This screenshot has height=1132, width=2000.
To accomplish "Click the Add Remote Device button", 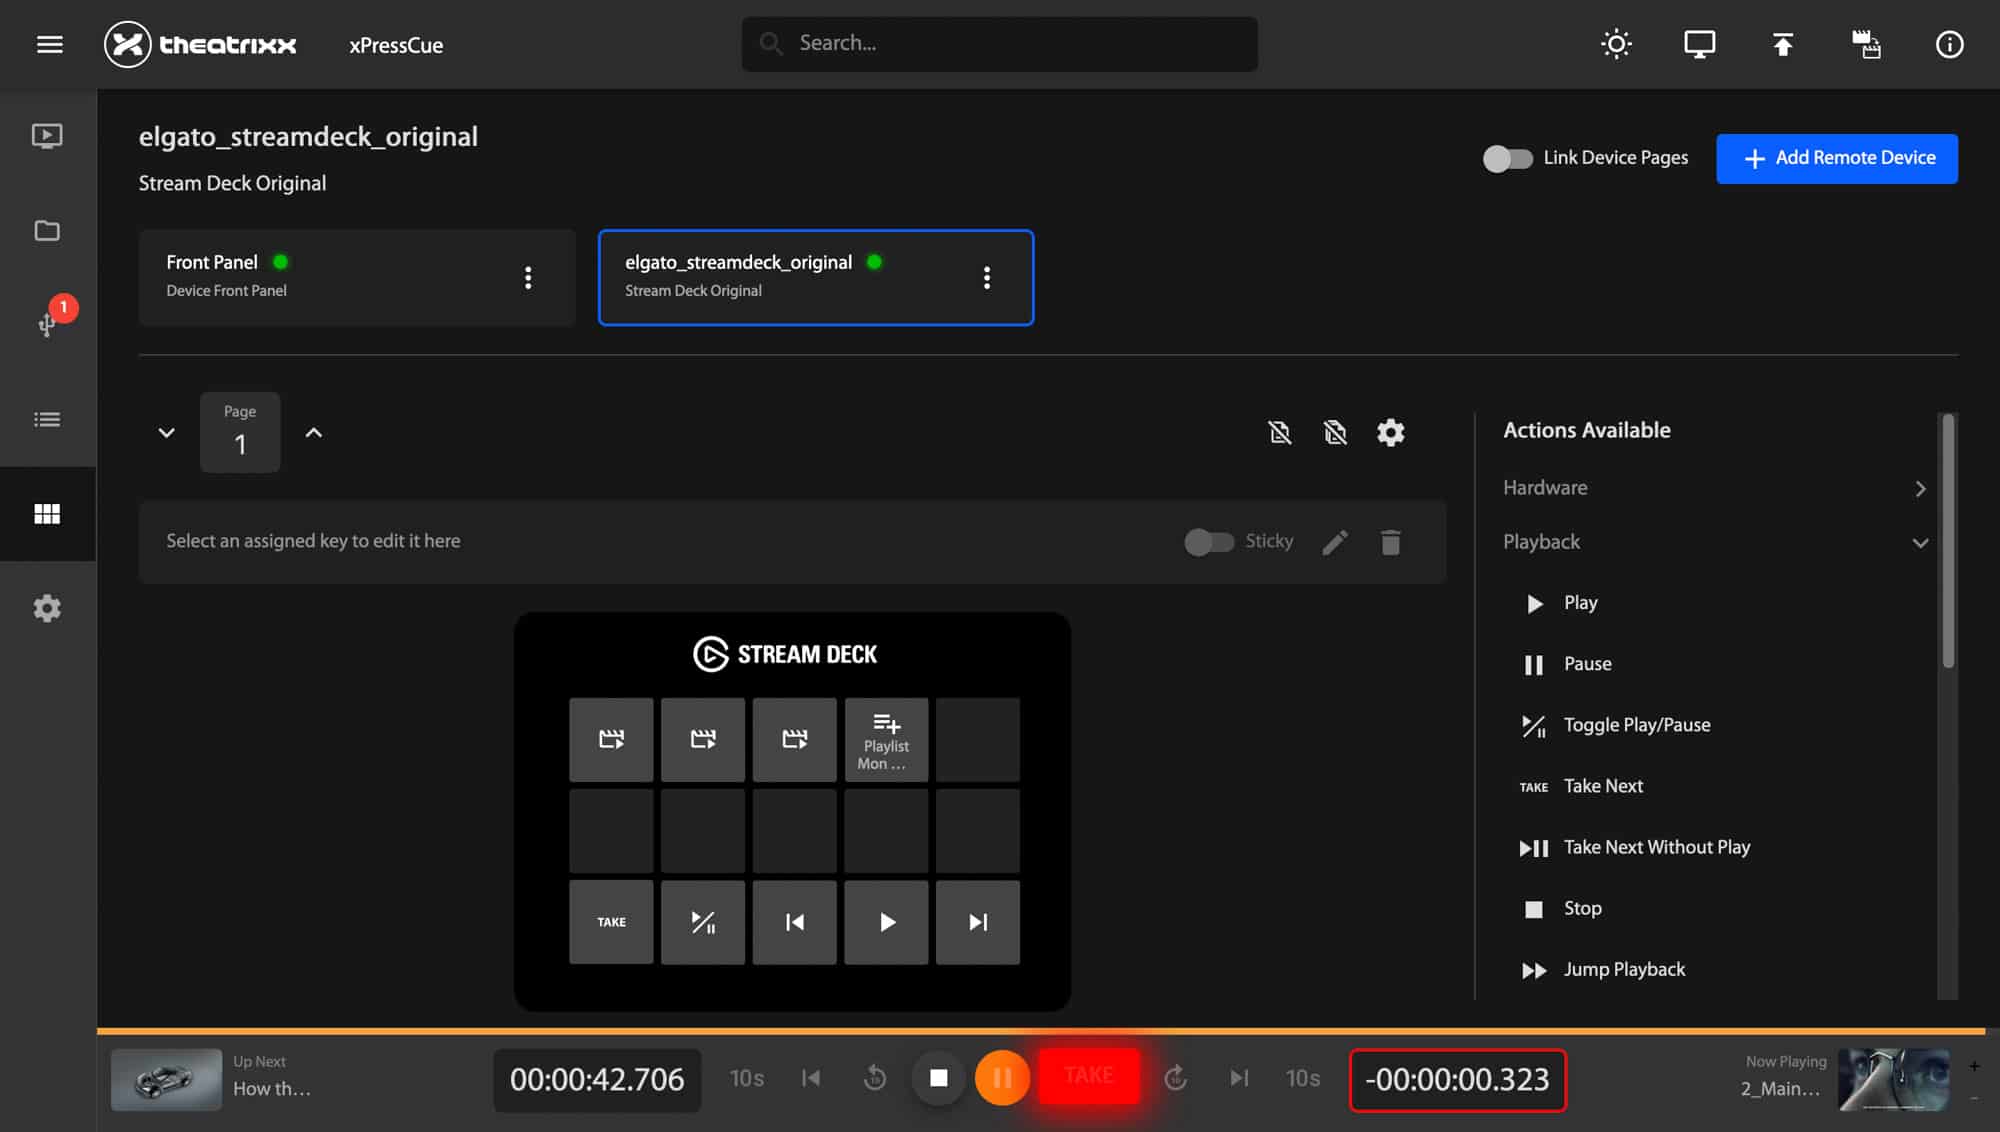I will tap(1836, 158).
